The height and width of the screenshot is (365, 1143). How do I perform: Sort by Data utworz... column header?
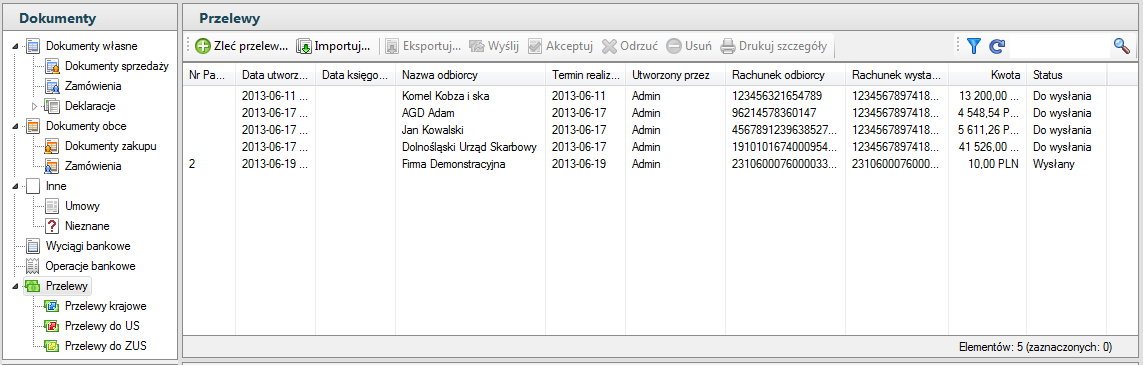[x=276, y=75]
